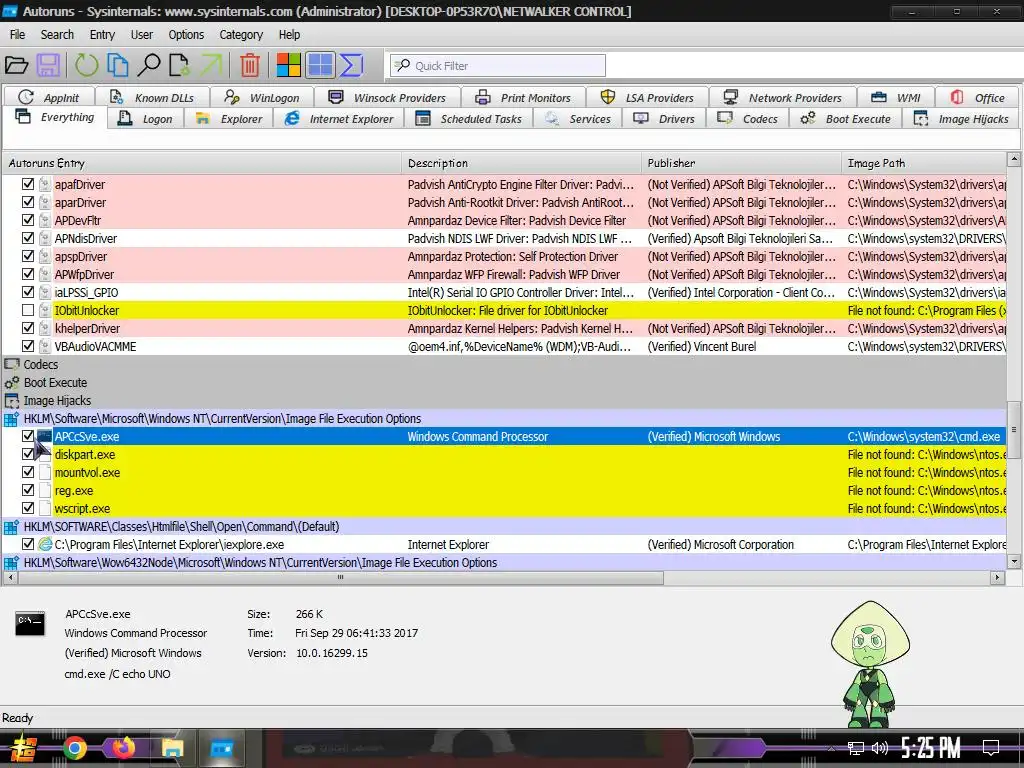
Task: Toggle the Hide Windows entries color logo icon
Action: tap(288, 65)
